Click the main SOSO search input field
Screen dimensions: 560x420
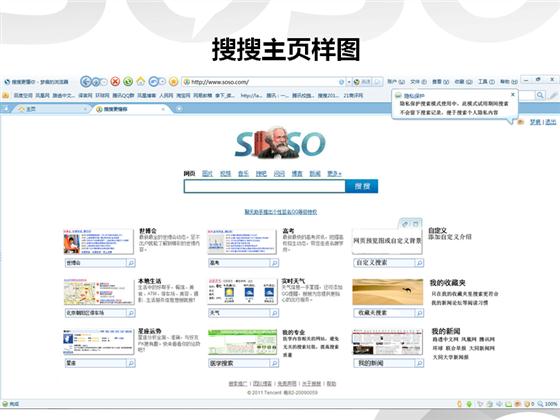coord(265,186)
